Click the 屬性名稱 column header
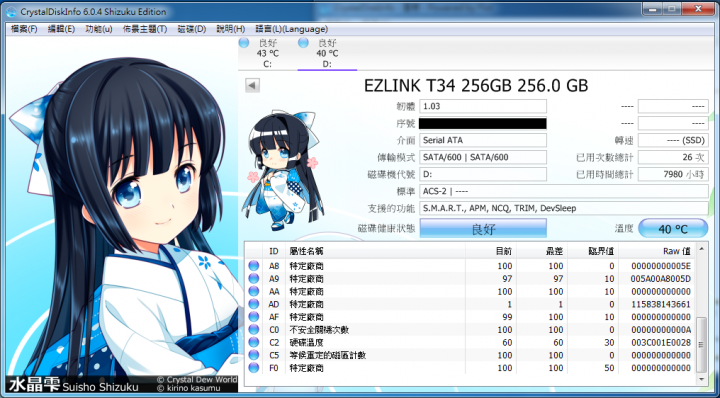 (x=375, y=251)
